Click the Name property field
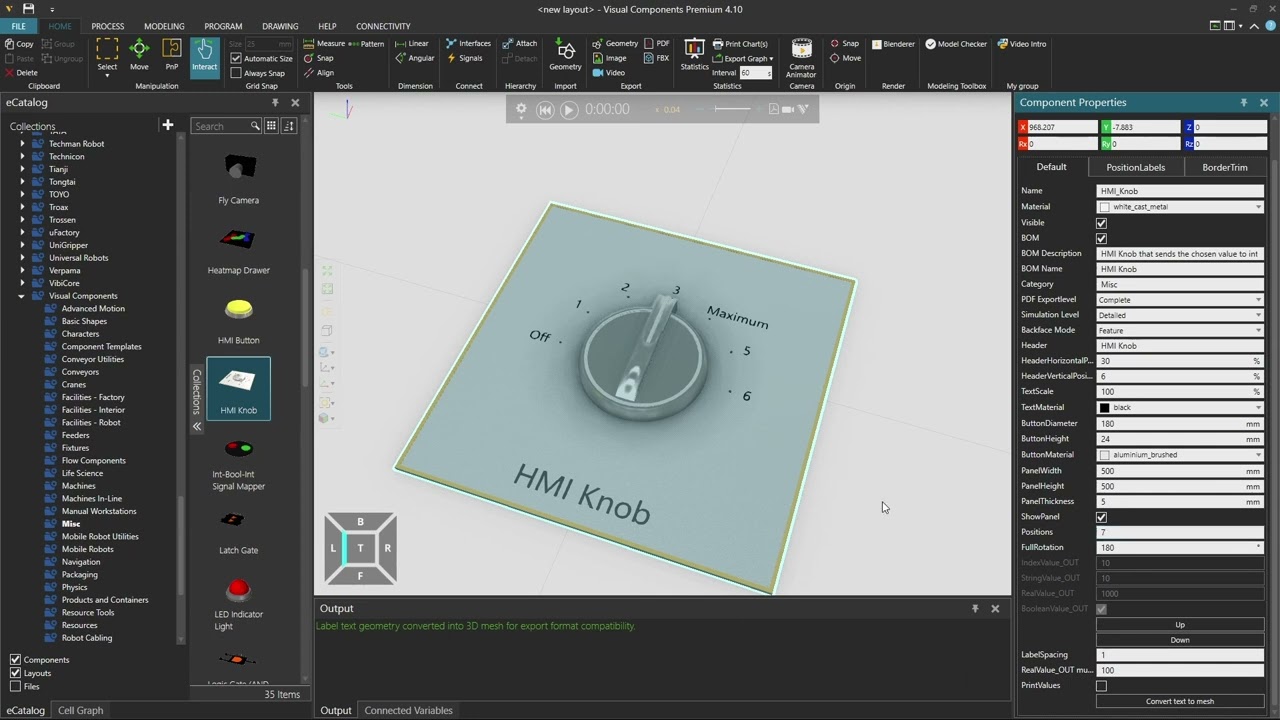Viewport: 1280px width, 720px height. tap(1180, 191)
